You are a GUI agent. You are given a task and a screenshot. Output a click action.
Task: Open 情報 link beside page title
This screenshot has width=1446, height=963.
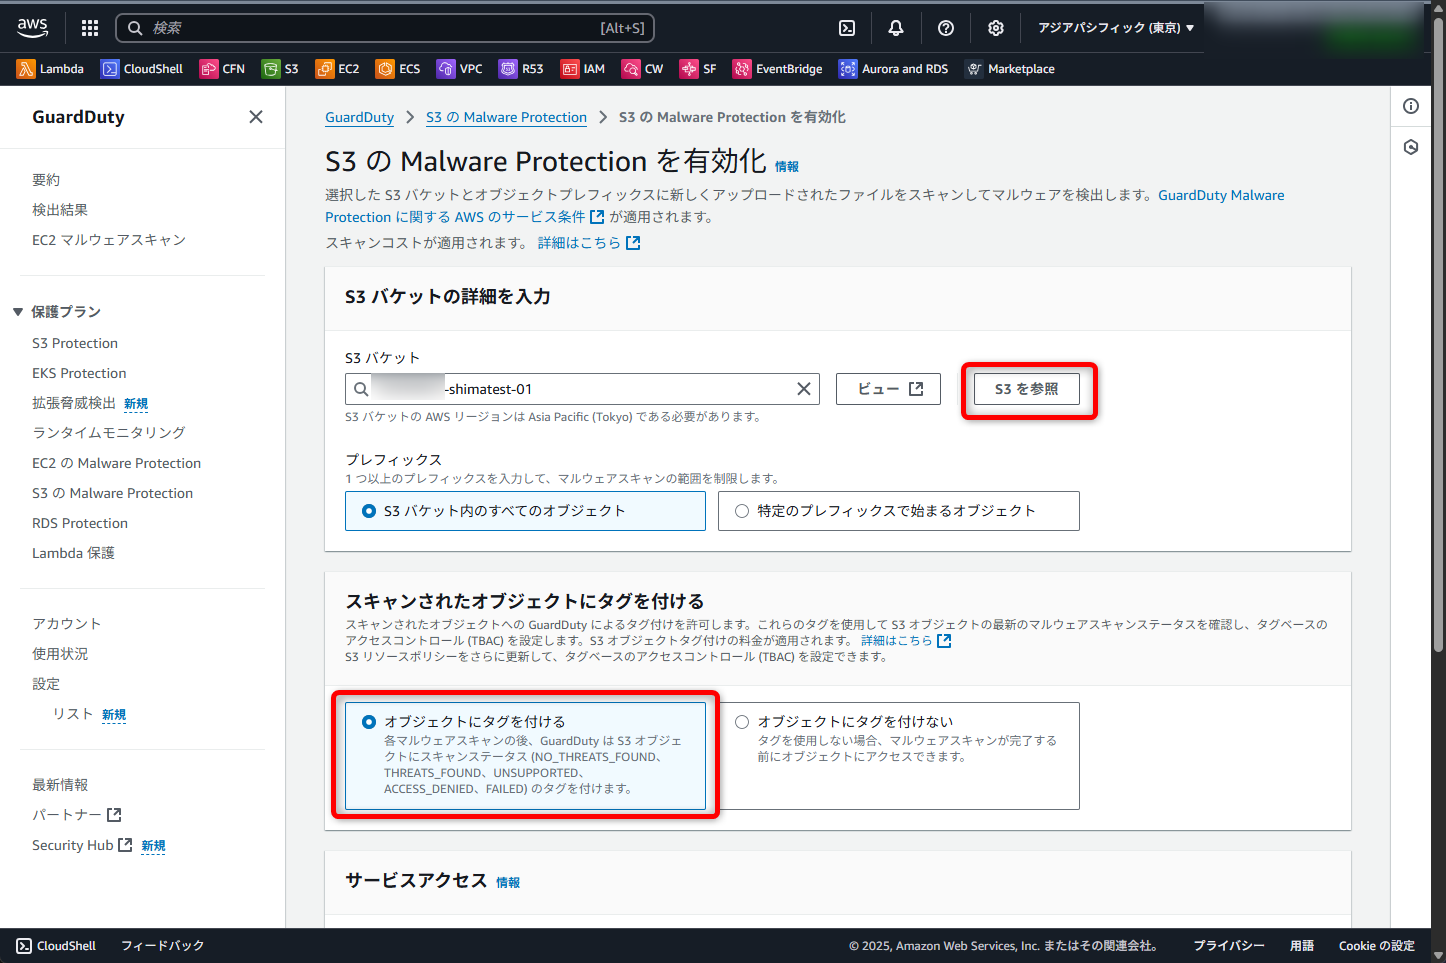[x=787, y=167]
